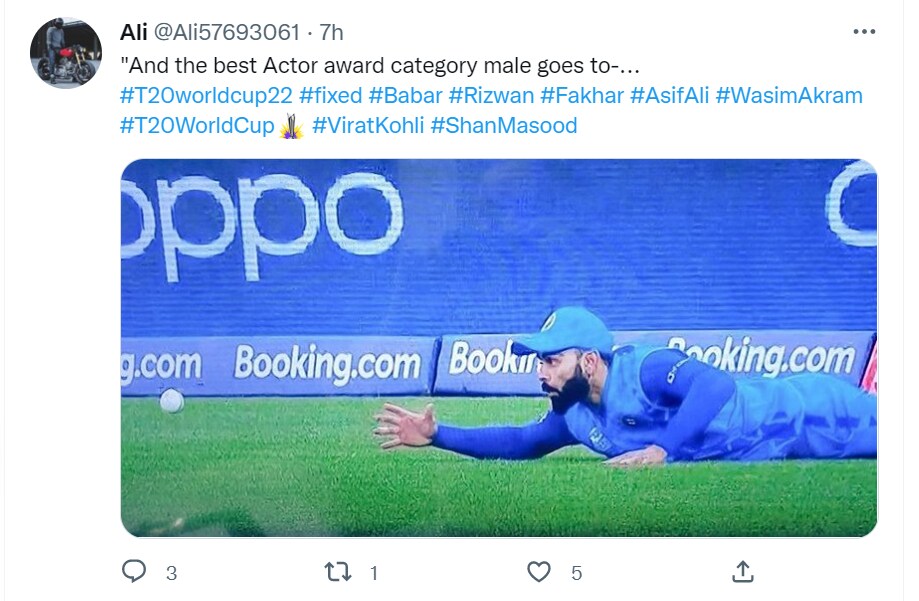Image resolution: width=919 pixels, height=601 pixels.
Task: Open the tweet's more options menu
Action: [864, 32]
